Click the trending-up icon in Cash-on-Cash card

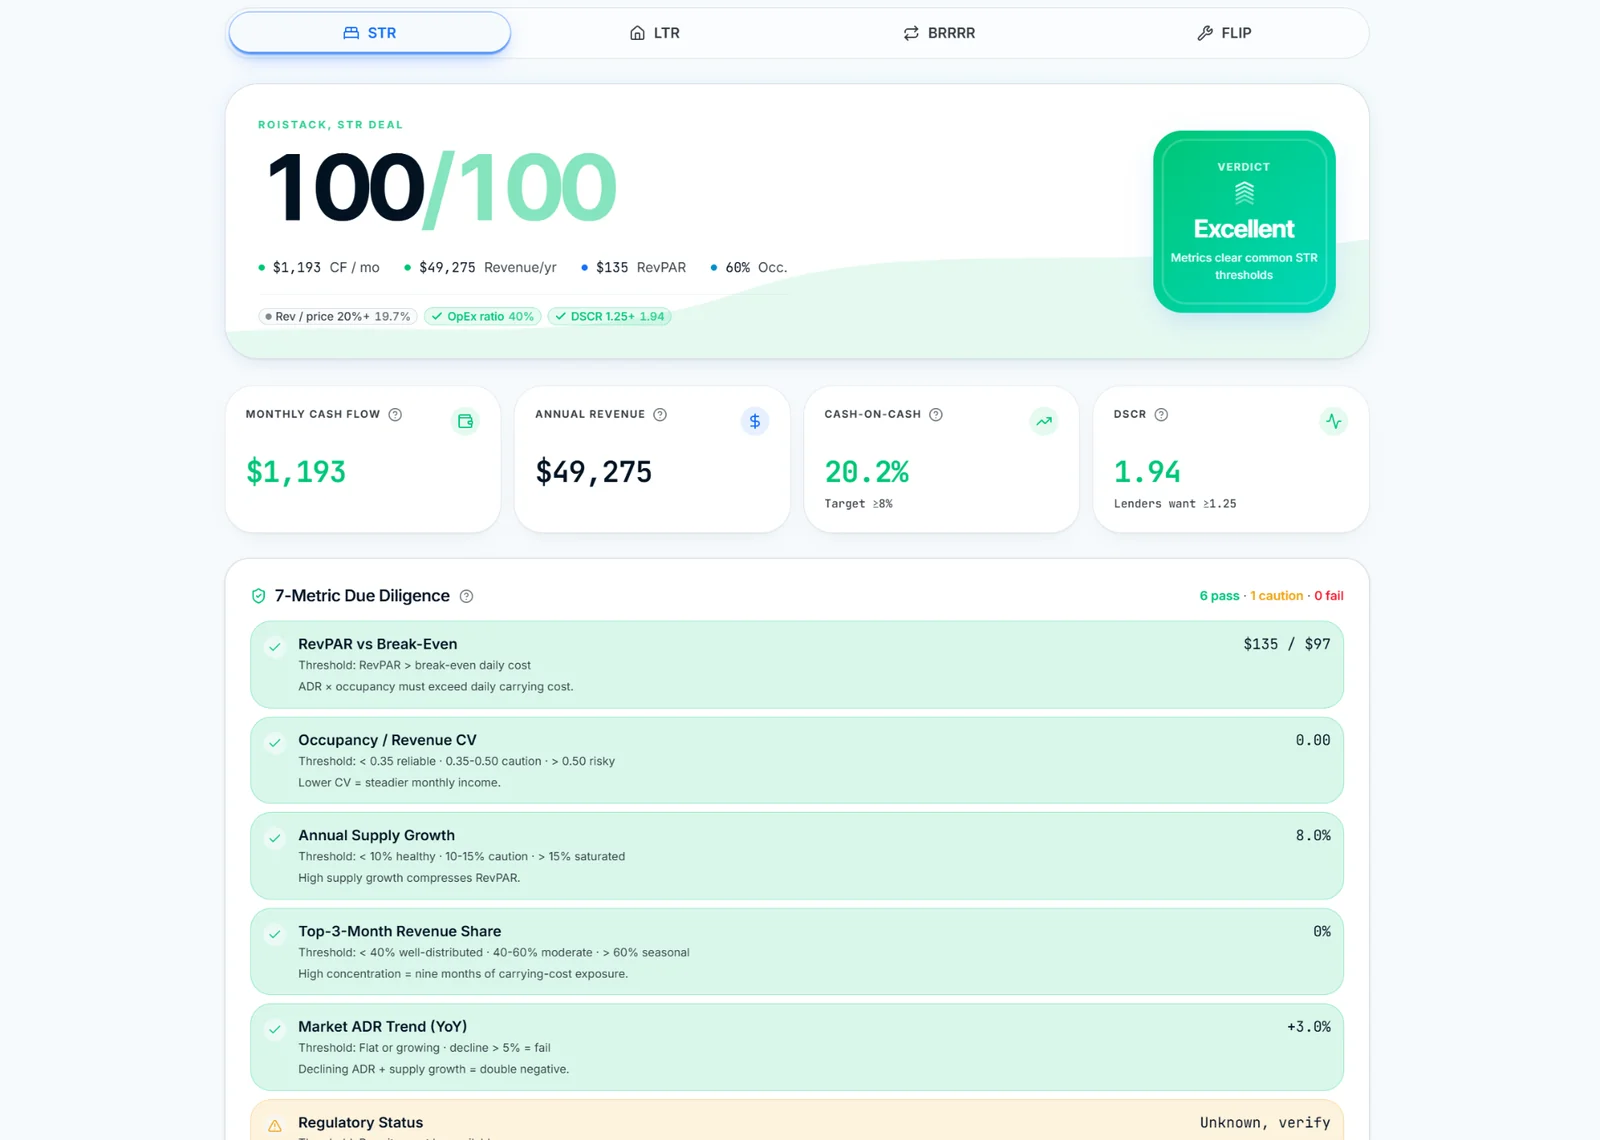click(1044, 422)
